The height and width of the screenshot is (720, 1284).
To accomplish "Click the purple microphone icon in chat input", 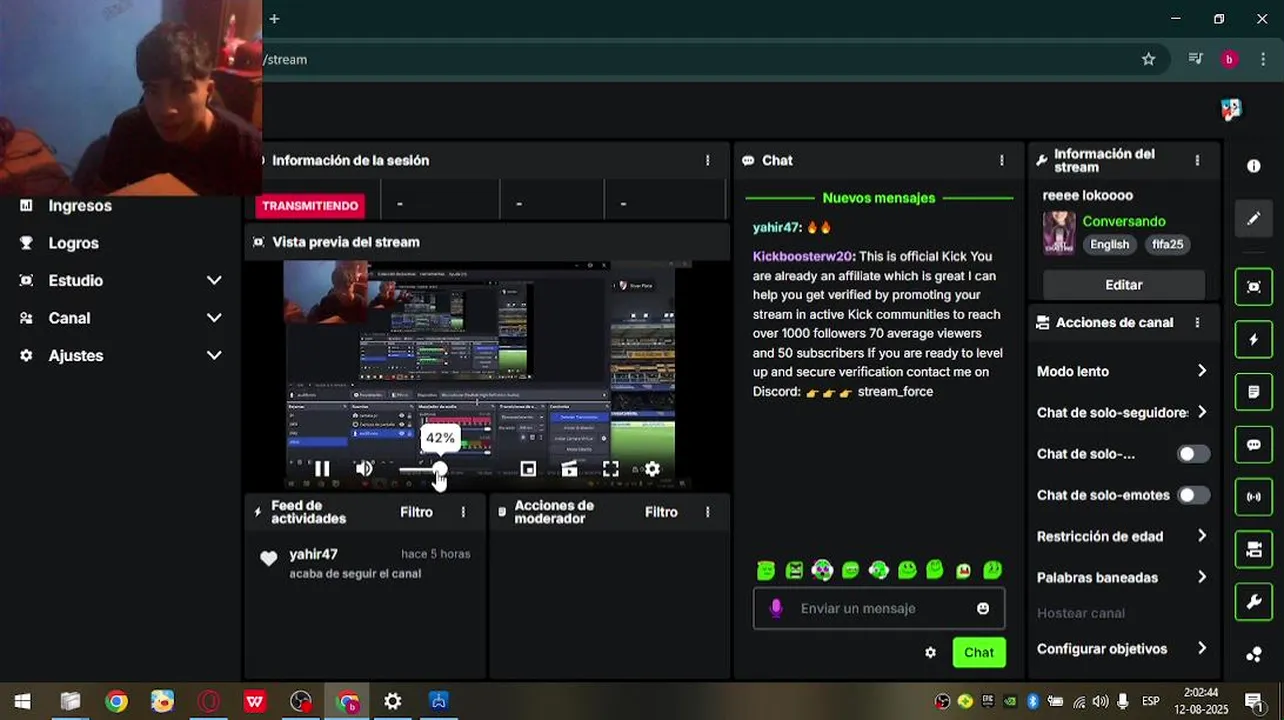I will click(x=775, y=608).
